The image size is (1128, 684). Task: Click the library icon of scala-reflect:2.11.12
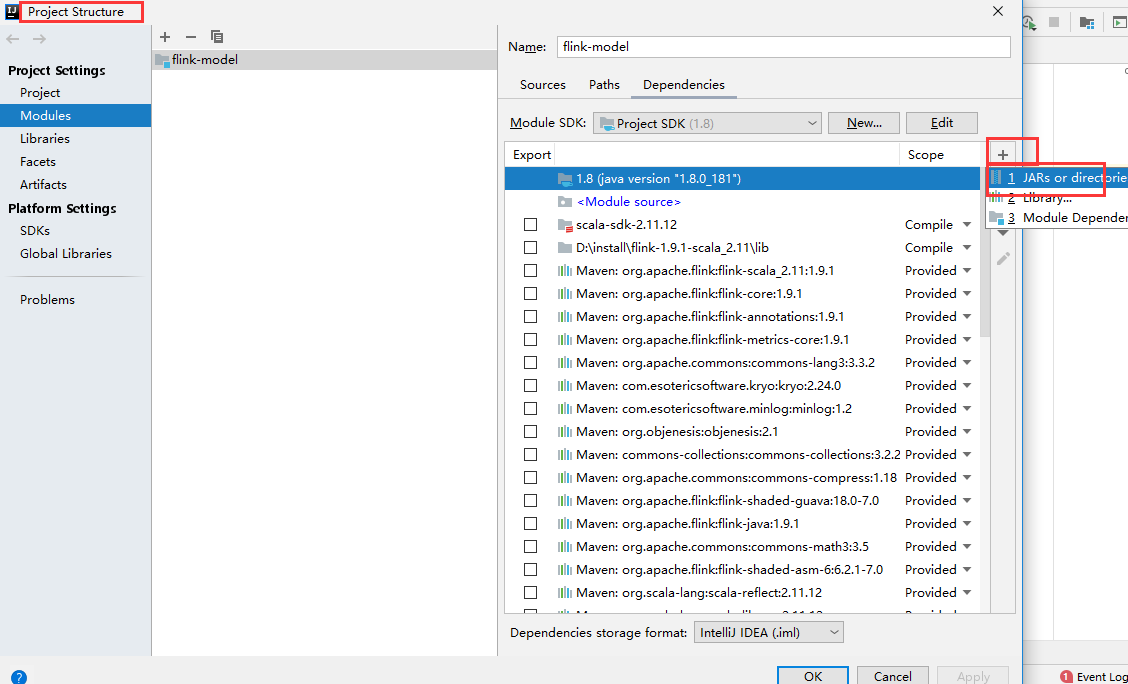565,593
